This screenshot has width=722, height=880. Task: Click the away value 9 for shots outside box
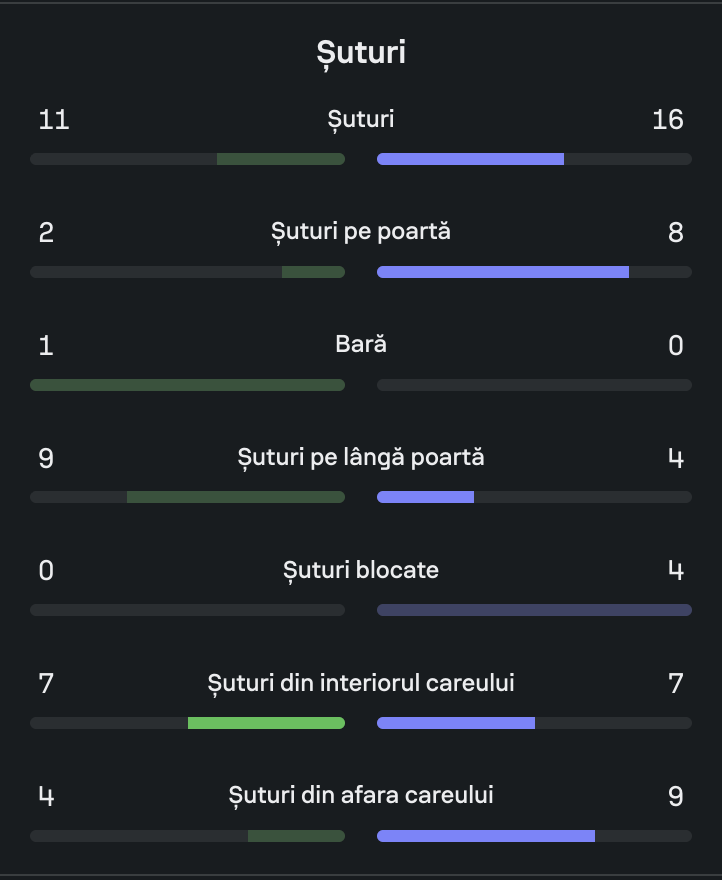pyautogui.click(x=676, y=797)
